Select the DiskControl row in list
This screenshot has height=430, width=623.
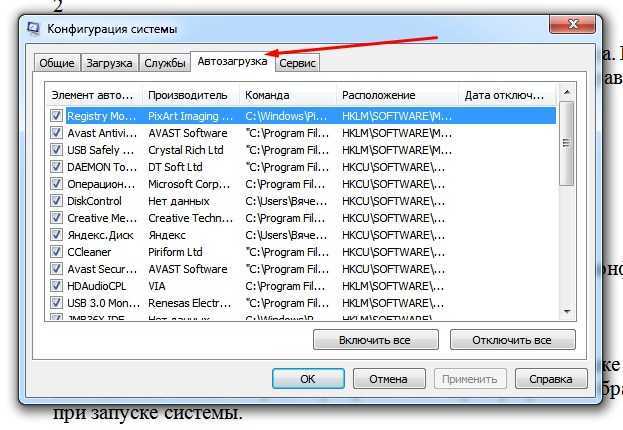click(302, 201)
